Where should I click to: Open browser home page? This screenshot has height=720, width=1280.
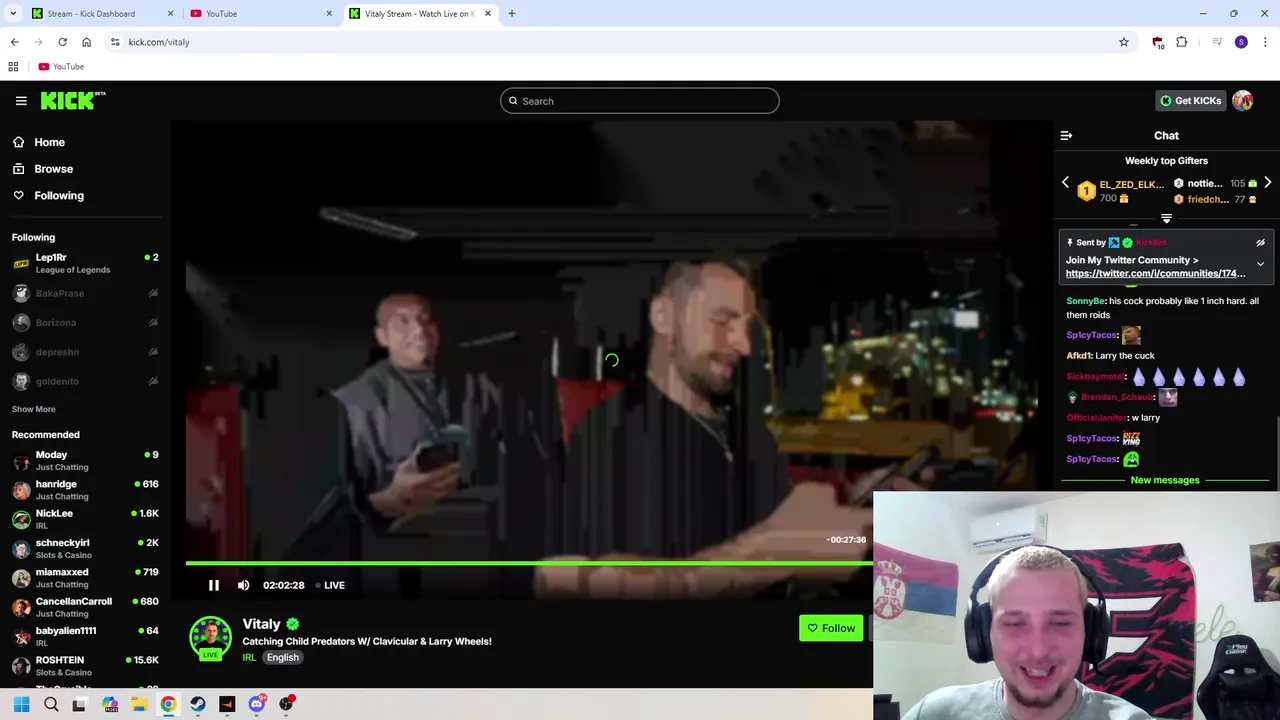point(86,42)
